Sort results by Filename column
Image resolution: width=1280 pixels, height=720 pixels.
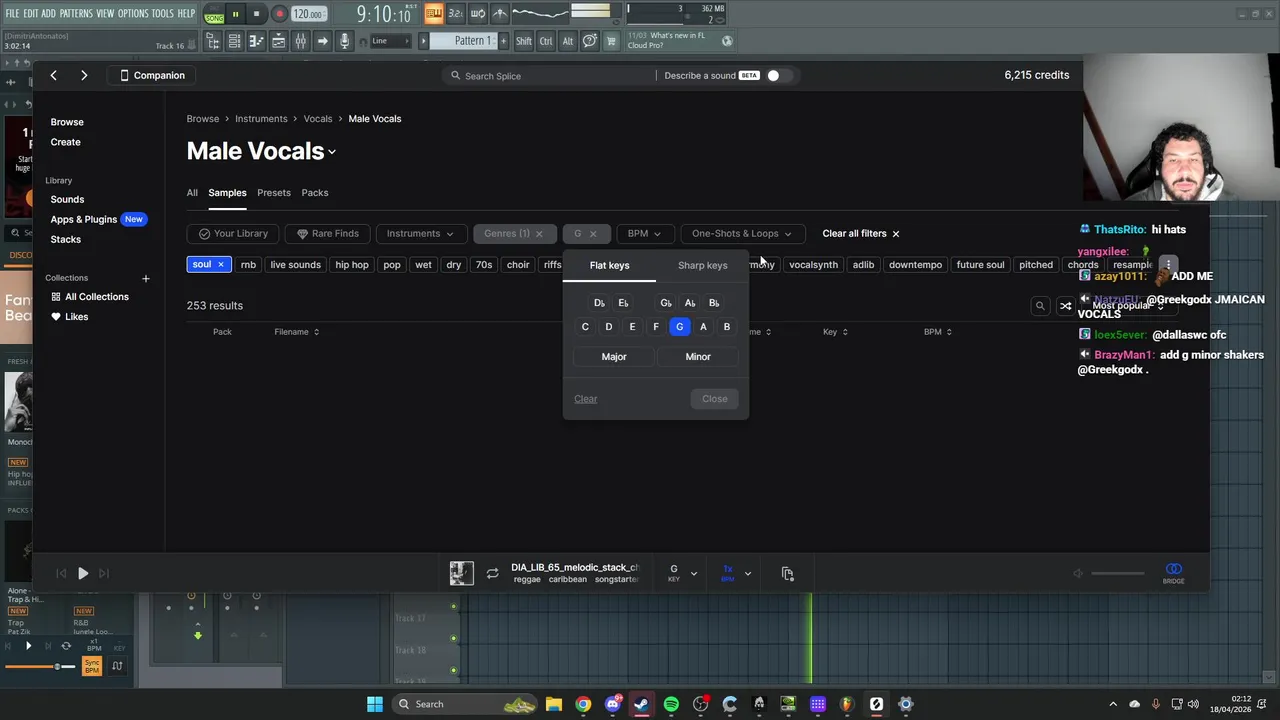[296, 332]
